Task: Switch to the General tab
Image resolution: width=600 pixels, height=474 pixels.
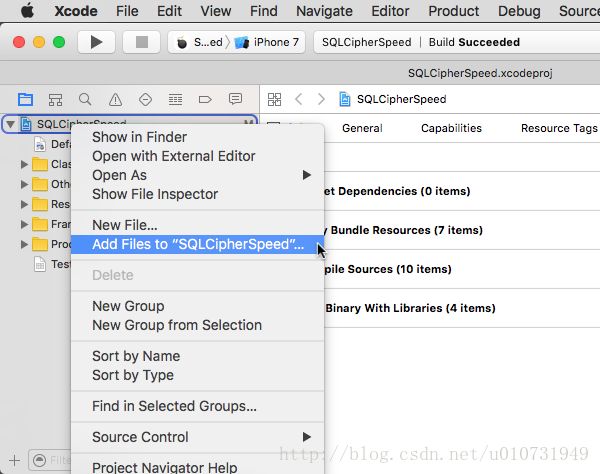Action: click(362, 128)
